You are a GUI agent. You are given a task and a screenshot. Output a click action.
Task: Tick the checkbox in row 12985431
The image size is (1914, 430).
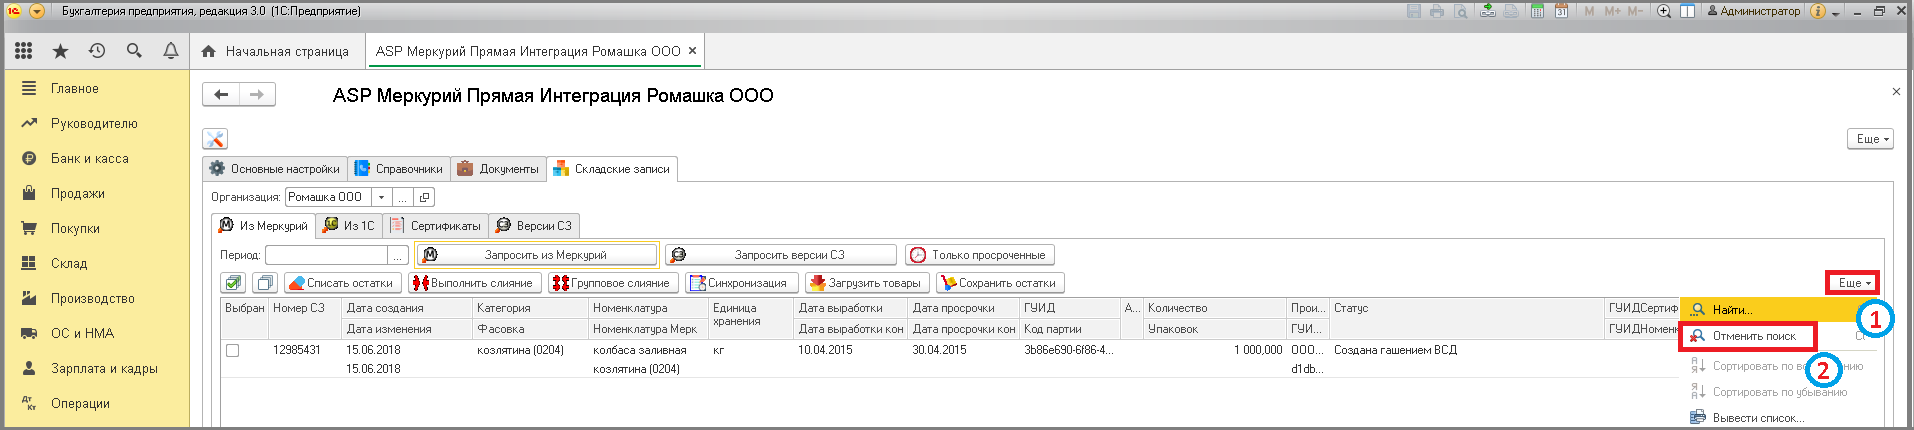tap(233, 350)
